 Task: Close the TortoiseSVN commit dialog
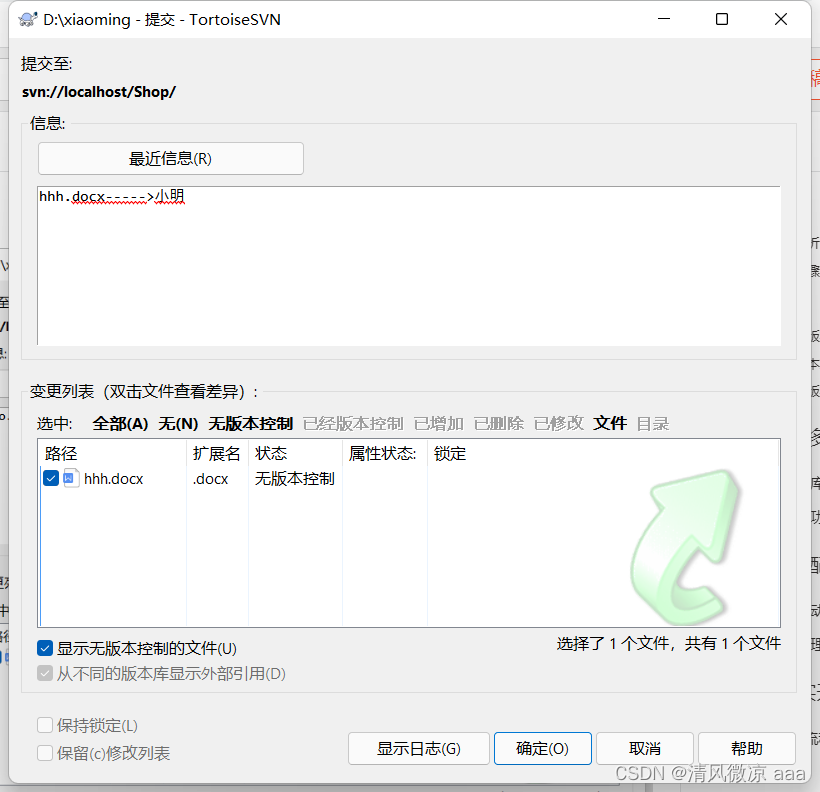click(x=780, y=19)
